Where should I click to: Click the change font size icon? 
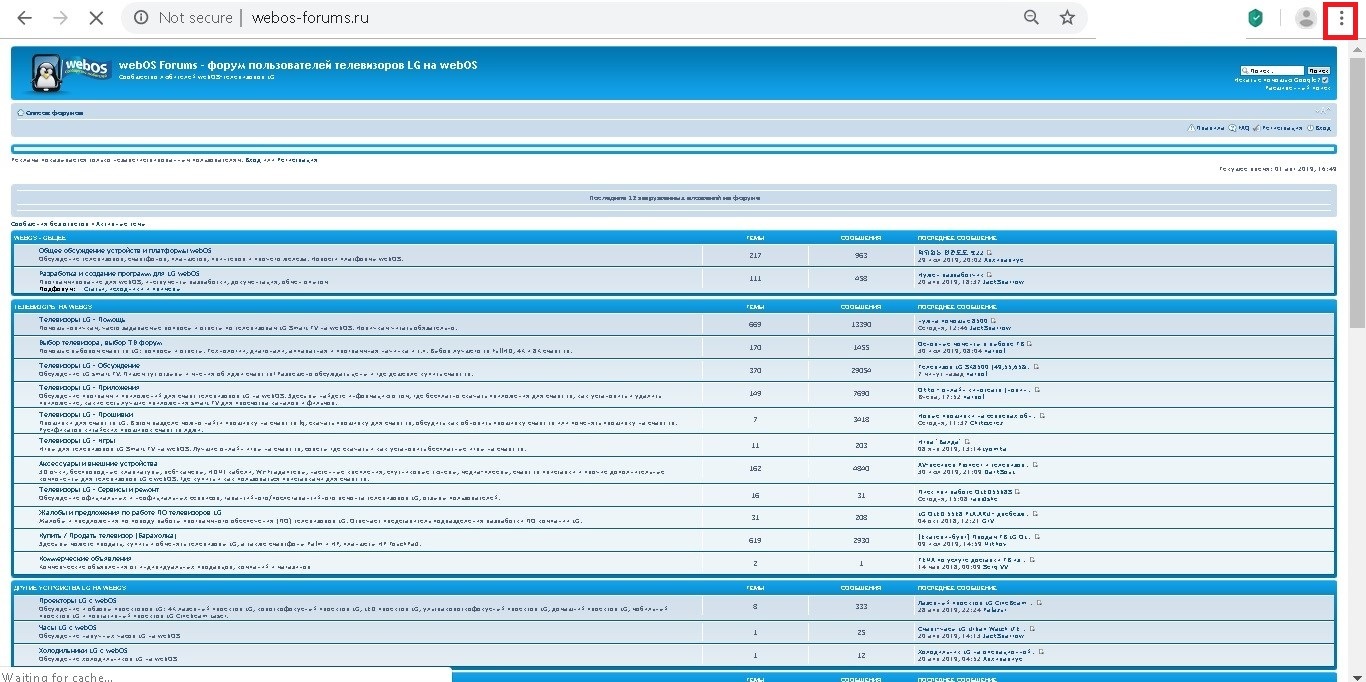(x=1323, y=112)
